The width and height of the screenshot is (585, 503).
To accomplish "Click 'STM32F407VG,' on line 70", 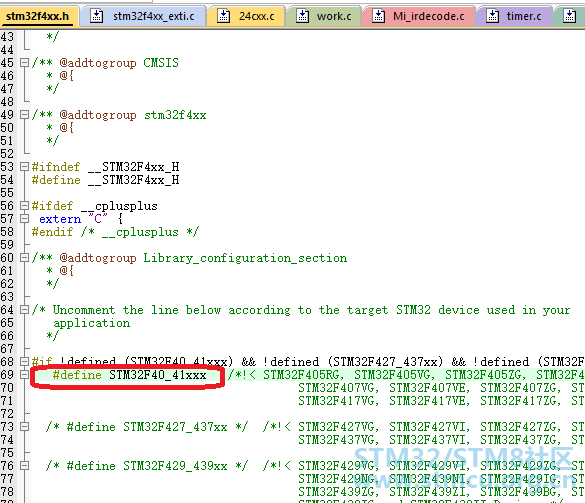I will [x=339, y=388].
